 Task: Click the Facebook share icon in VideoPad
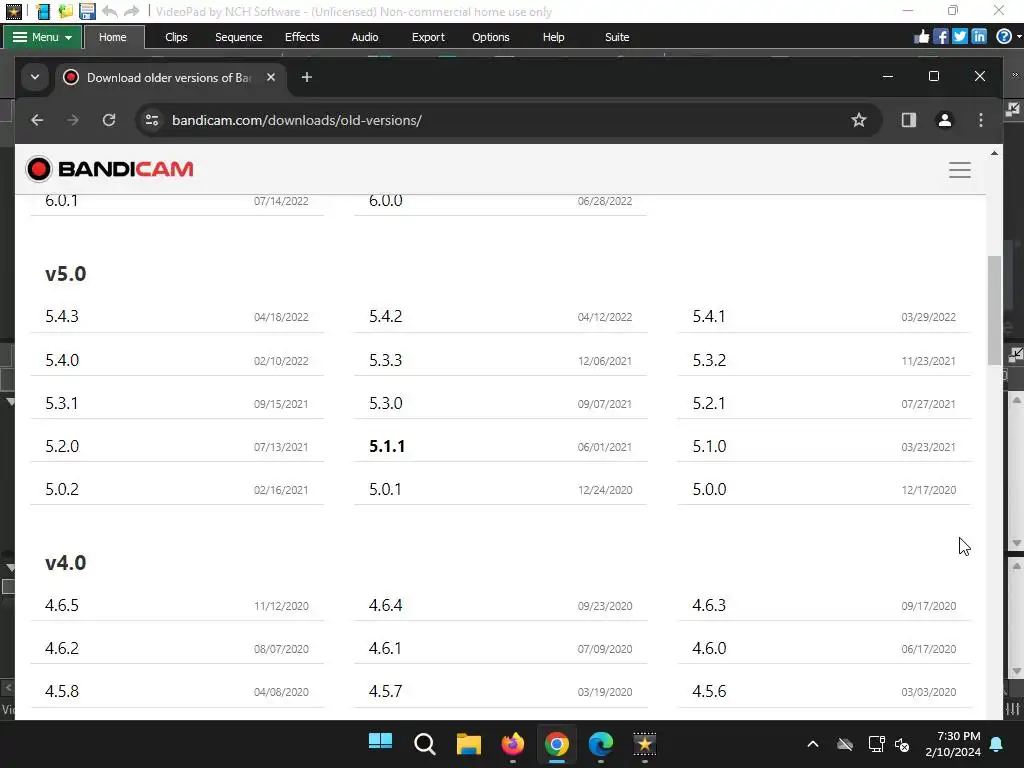940,37
